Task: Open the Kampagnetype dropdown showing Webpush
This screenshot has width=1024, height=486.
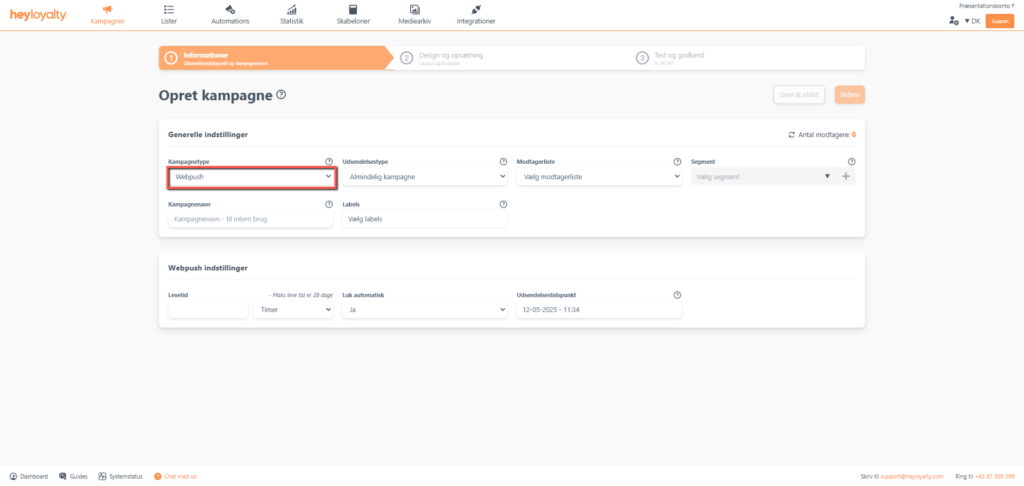Action: point(251,177)
